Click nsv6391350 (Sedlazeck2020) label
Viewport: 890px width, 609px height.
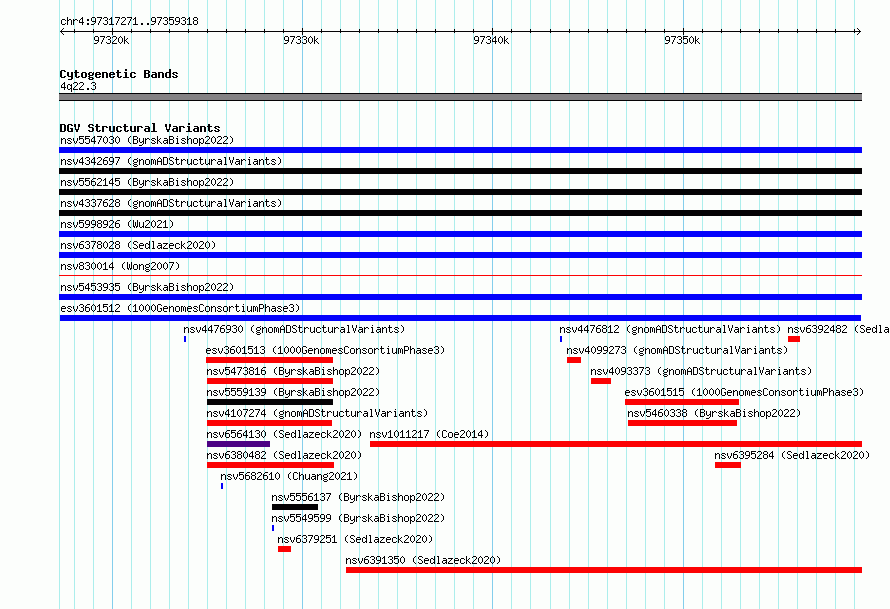(423, 560)
